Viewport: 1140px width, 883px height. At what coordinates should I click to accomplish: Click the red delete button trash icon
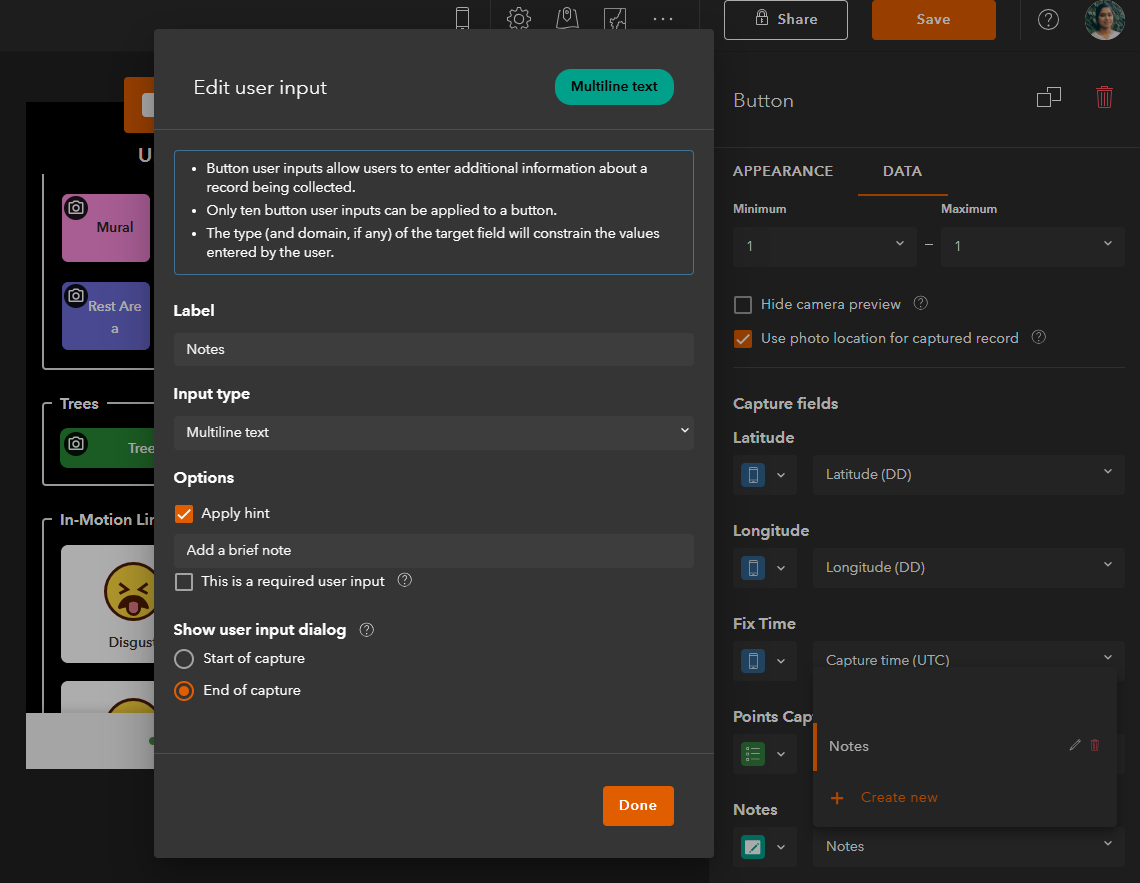coord(1104,97)
